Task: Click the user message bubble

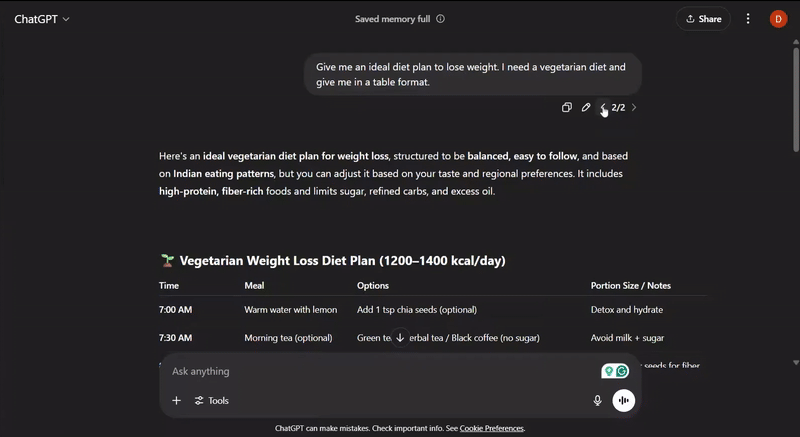Action: tap(472, 74)
